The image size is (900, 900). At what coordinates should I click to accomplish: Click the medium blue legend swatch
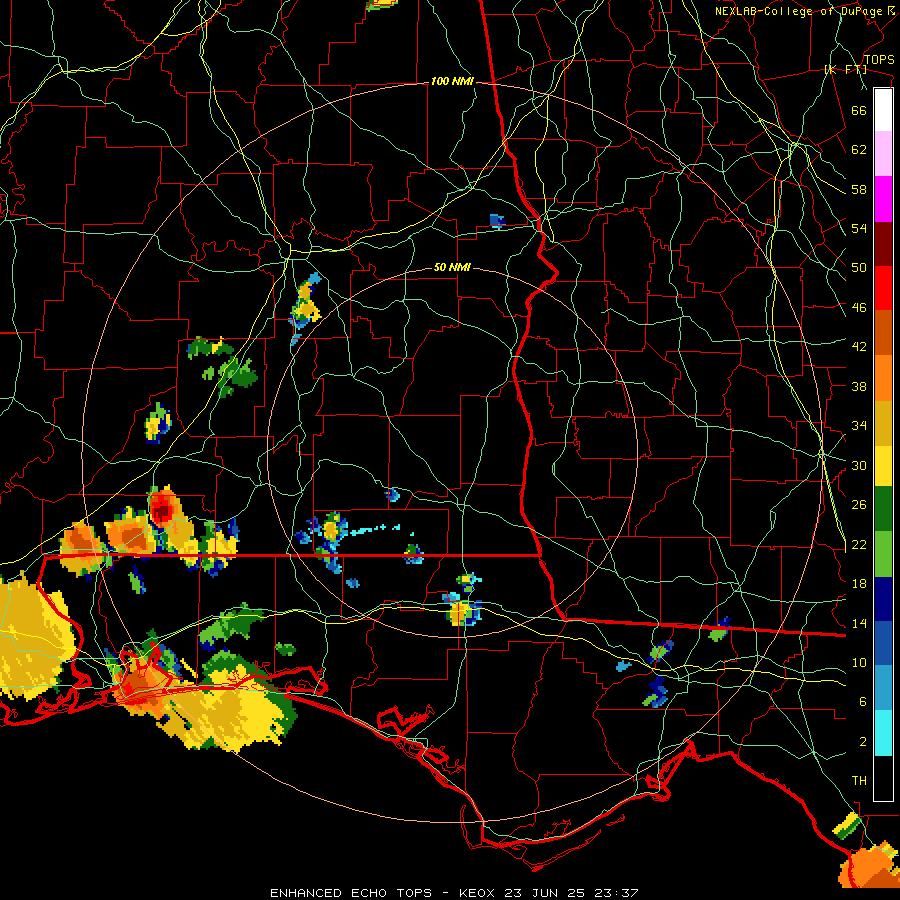(x=883, y=644)
